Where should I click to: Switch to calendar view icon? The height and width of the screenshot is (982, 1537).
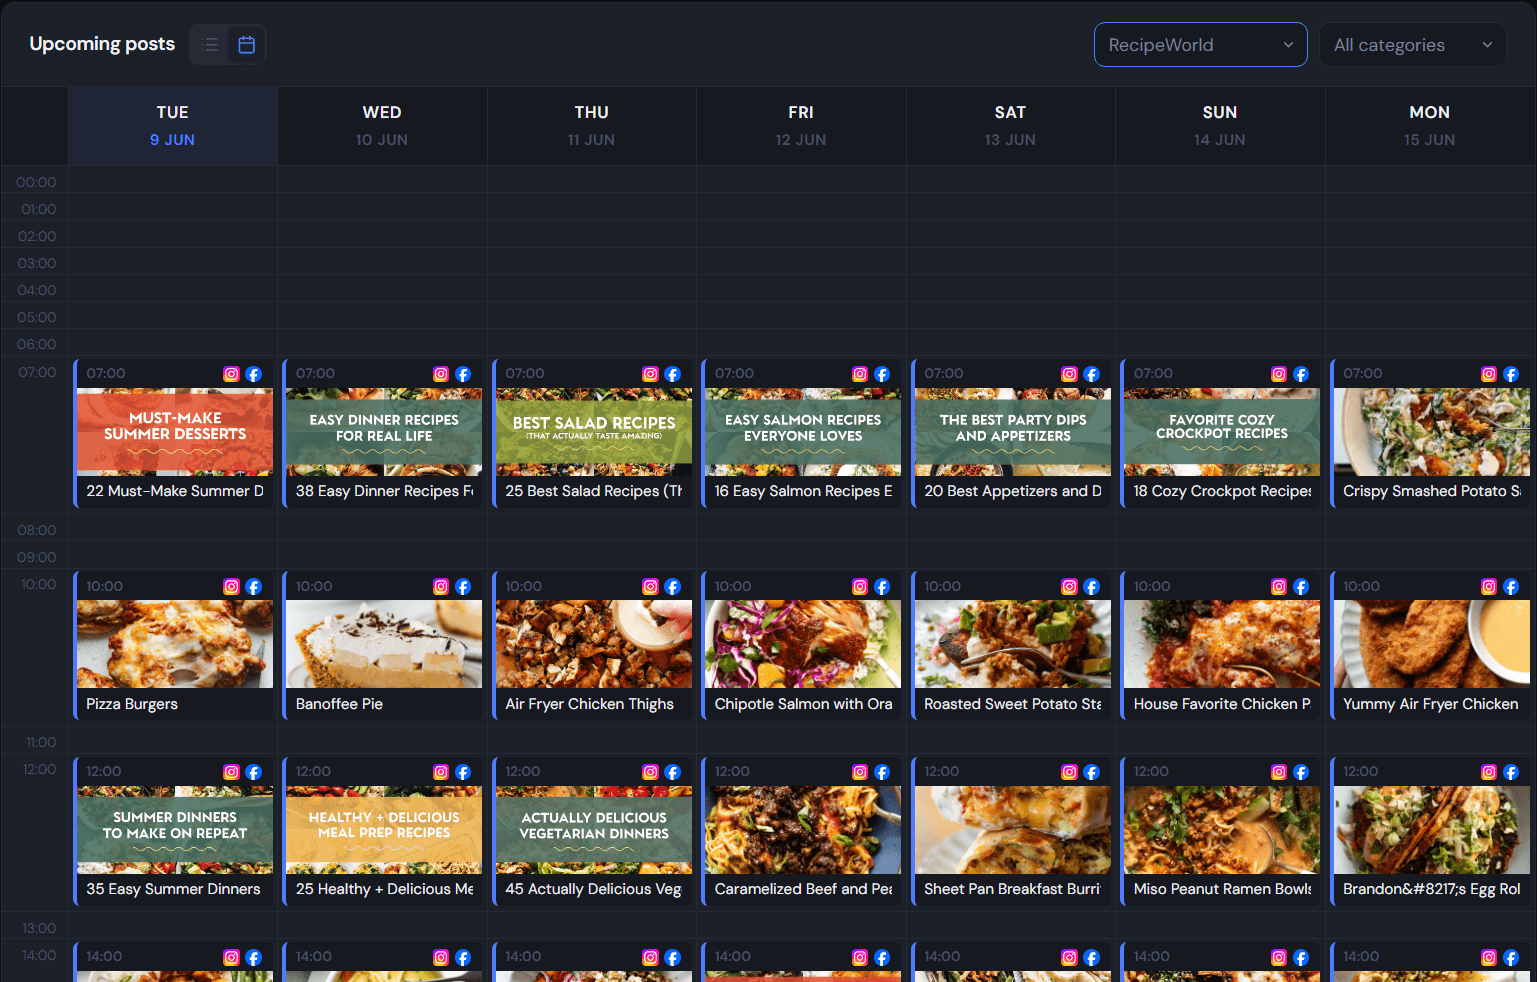pyautogui.click(x=246, y=45)
